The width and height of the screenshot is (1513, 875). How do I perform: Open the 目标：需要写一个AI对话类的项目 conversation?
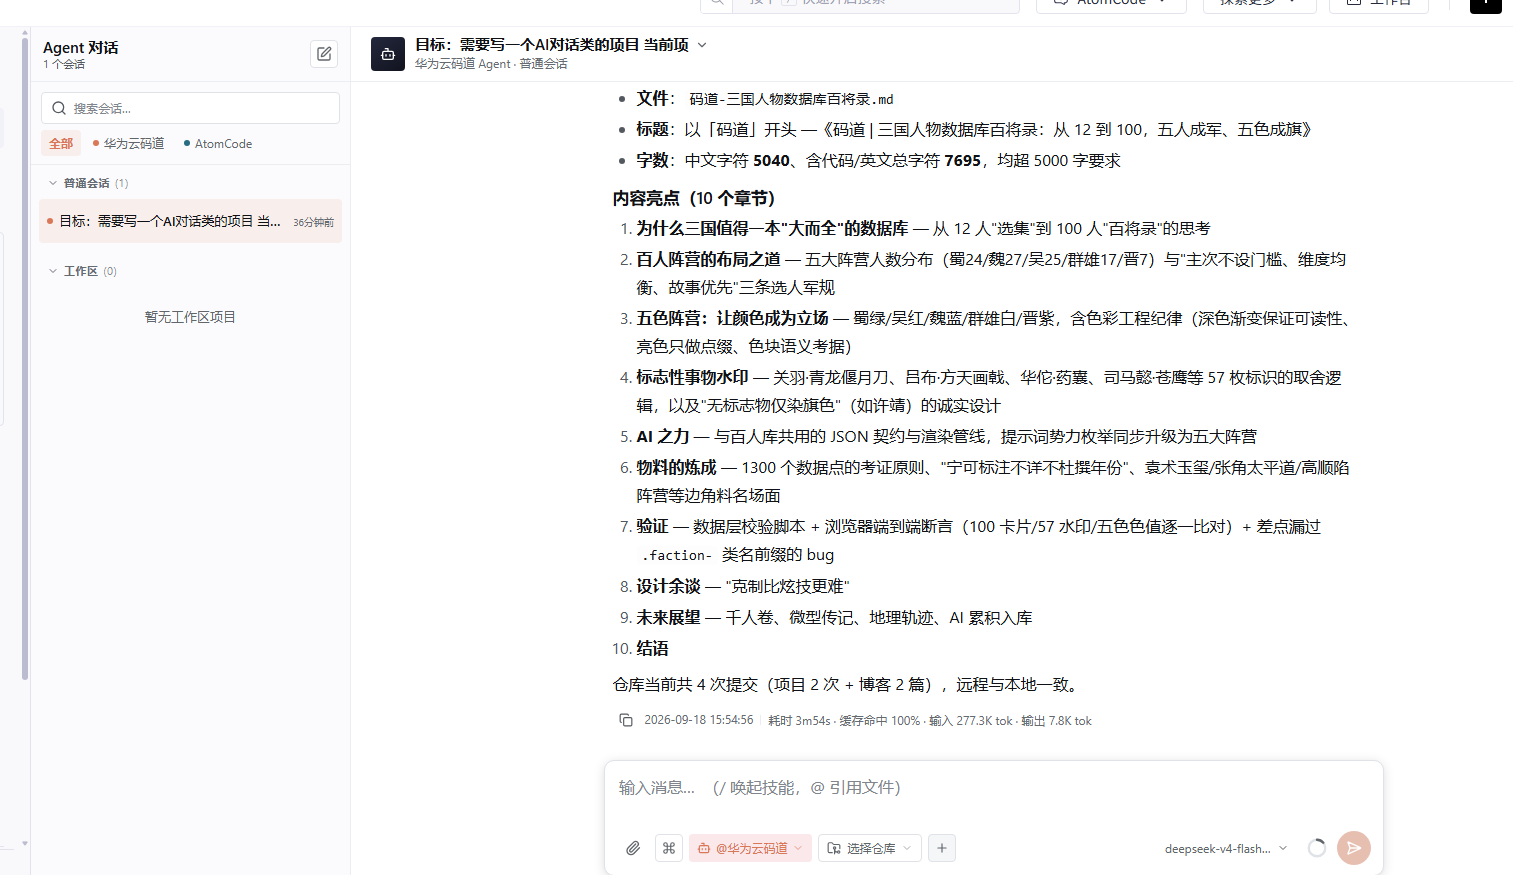pos(190,221)
